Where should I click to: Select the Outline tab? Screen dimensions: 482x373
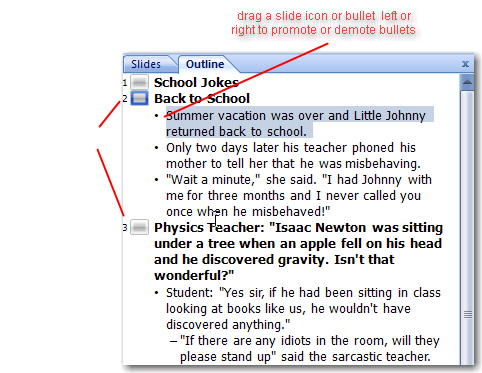coord(205,64)
